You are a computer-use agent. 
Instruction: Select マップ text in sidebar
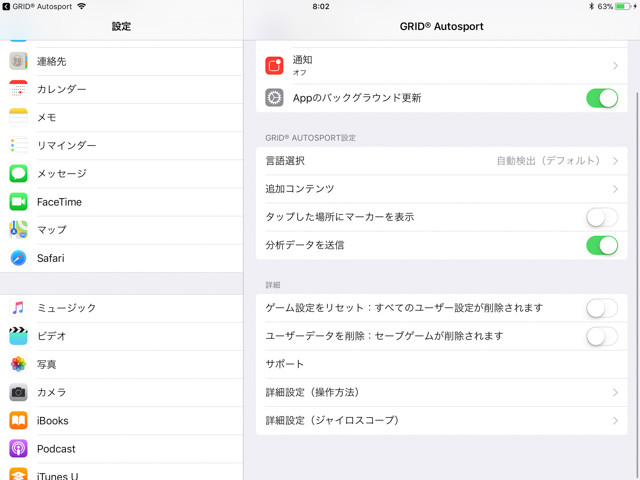coord(52,230)
